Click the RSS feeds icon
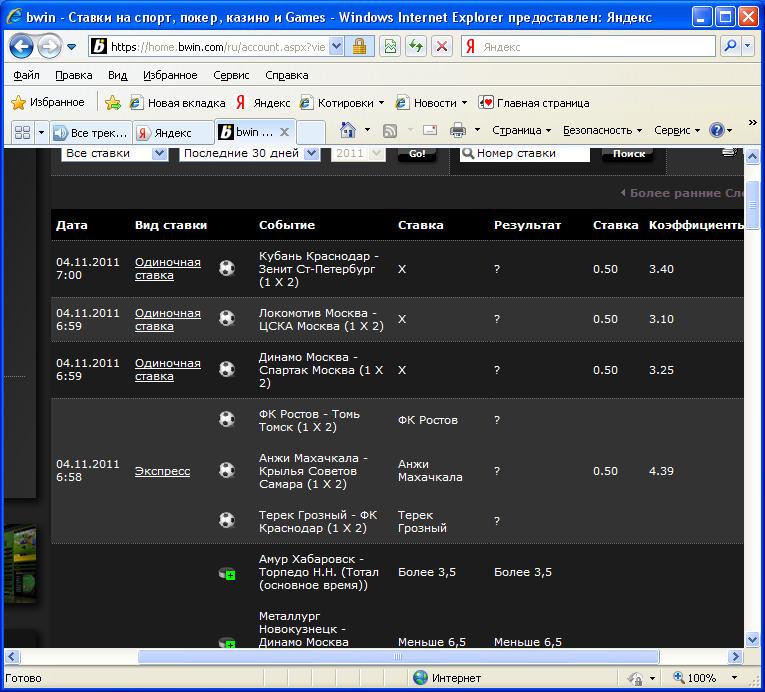Viewport: 765px width, 692px height. 390,130
